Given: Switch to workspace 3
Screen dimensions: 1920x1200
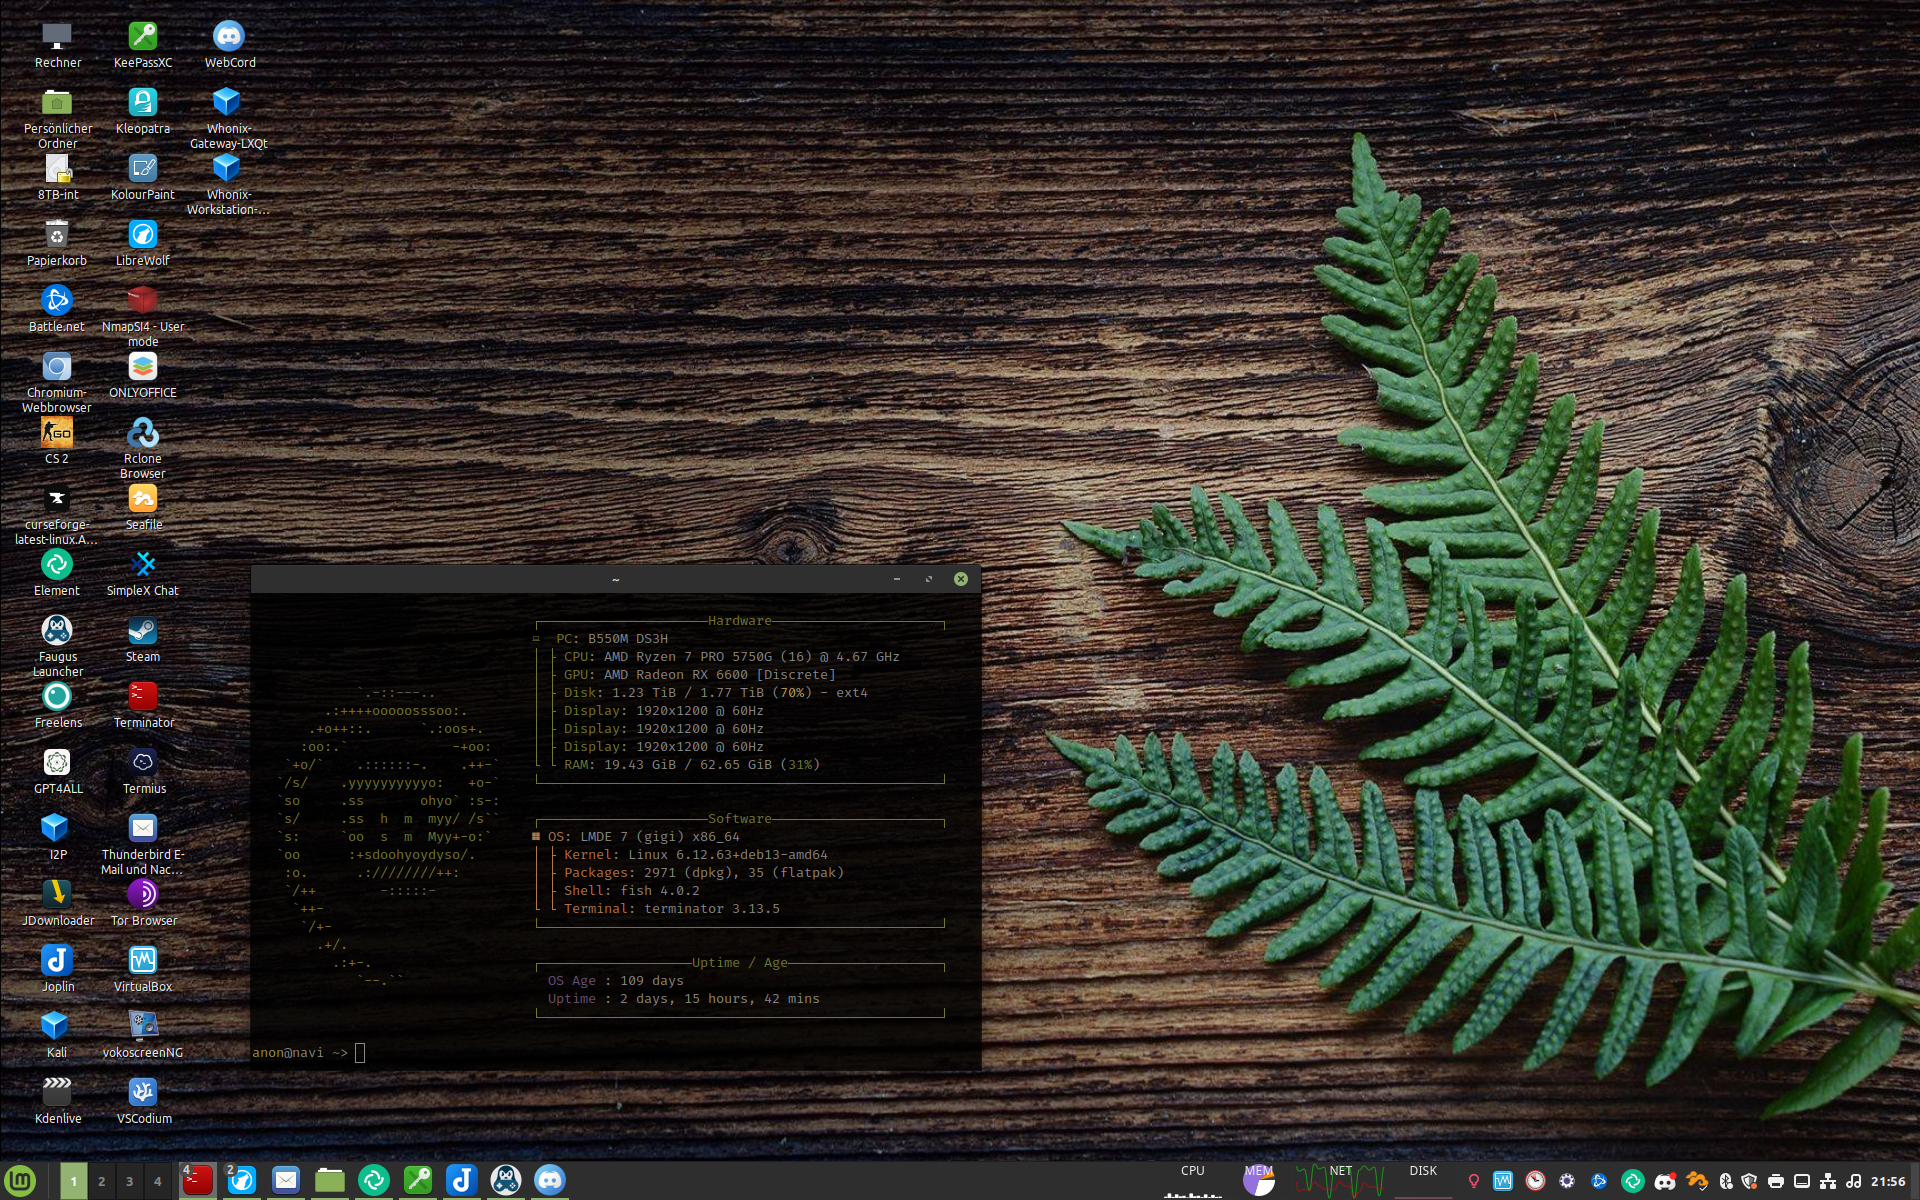Looking at the screenshot, I should pyautogui.click(x=129, y=1181).
